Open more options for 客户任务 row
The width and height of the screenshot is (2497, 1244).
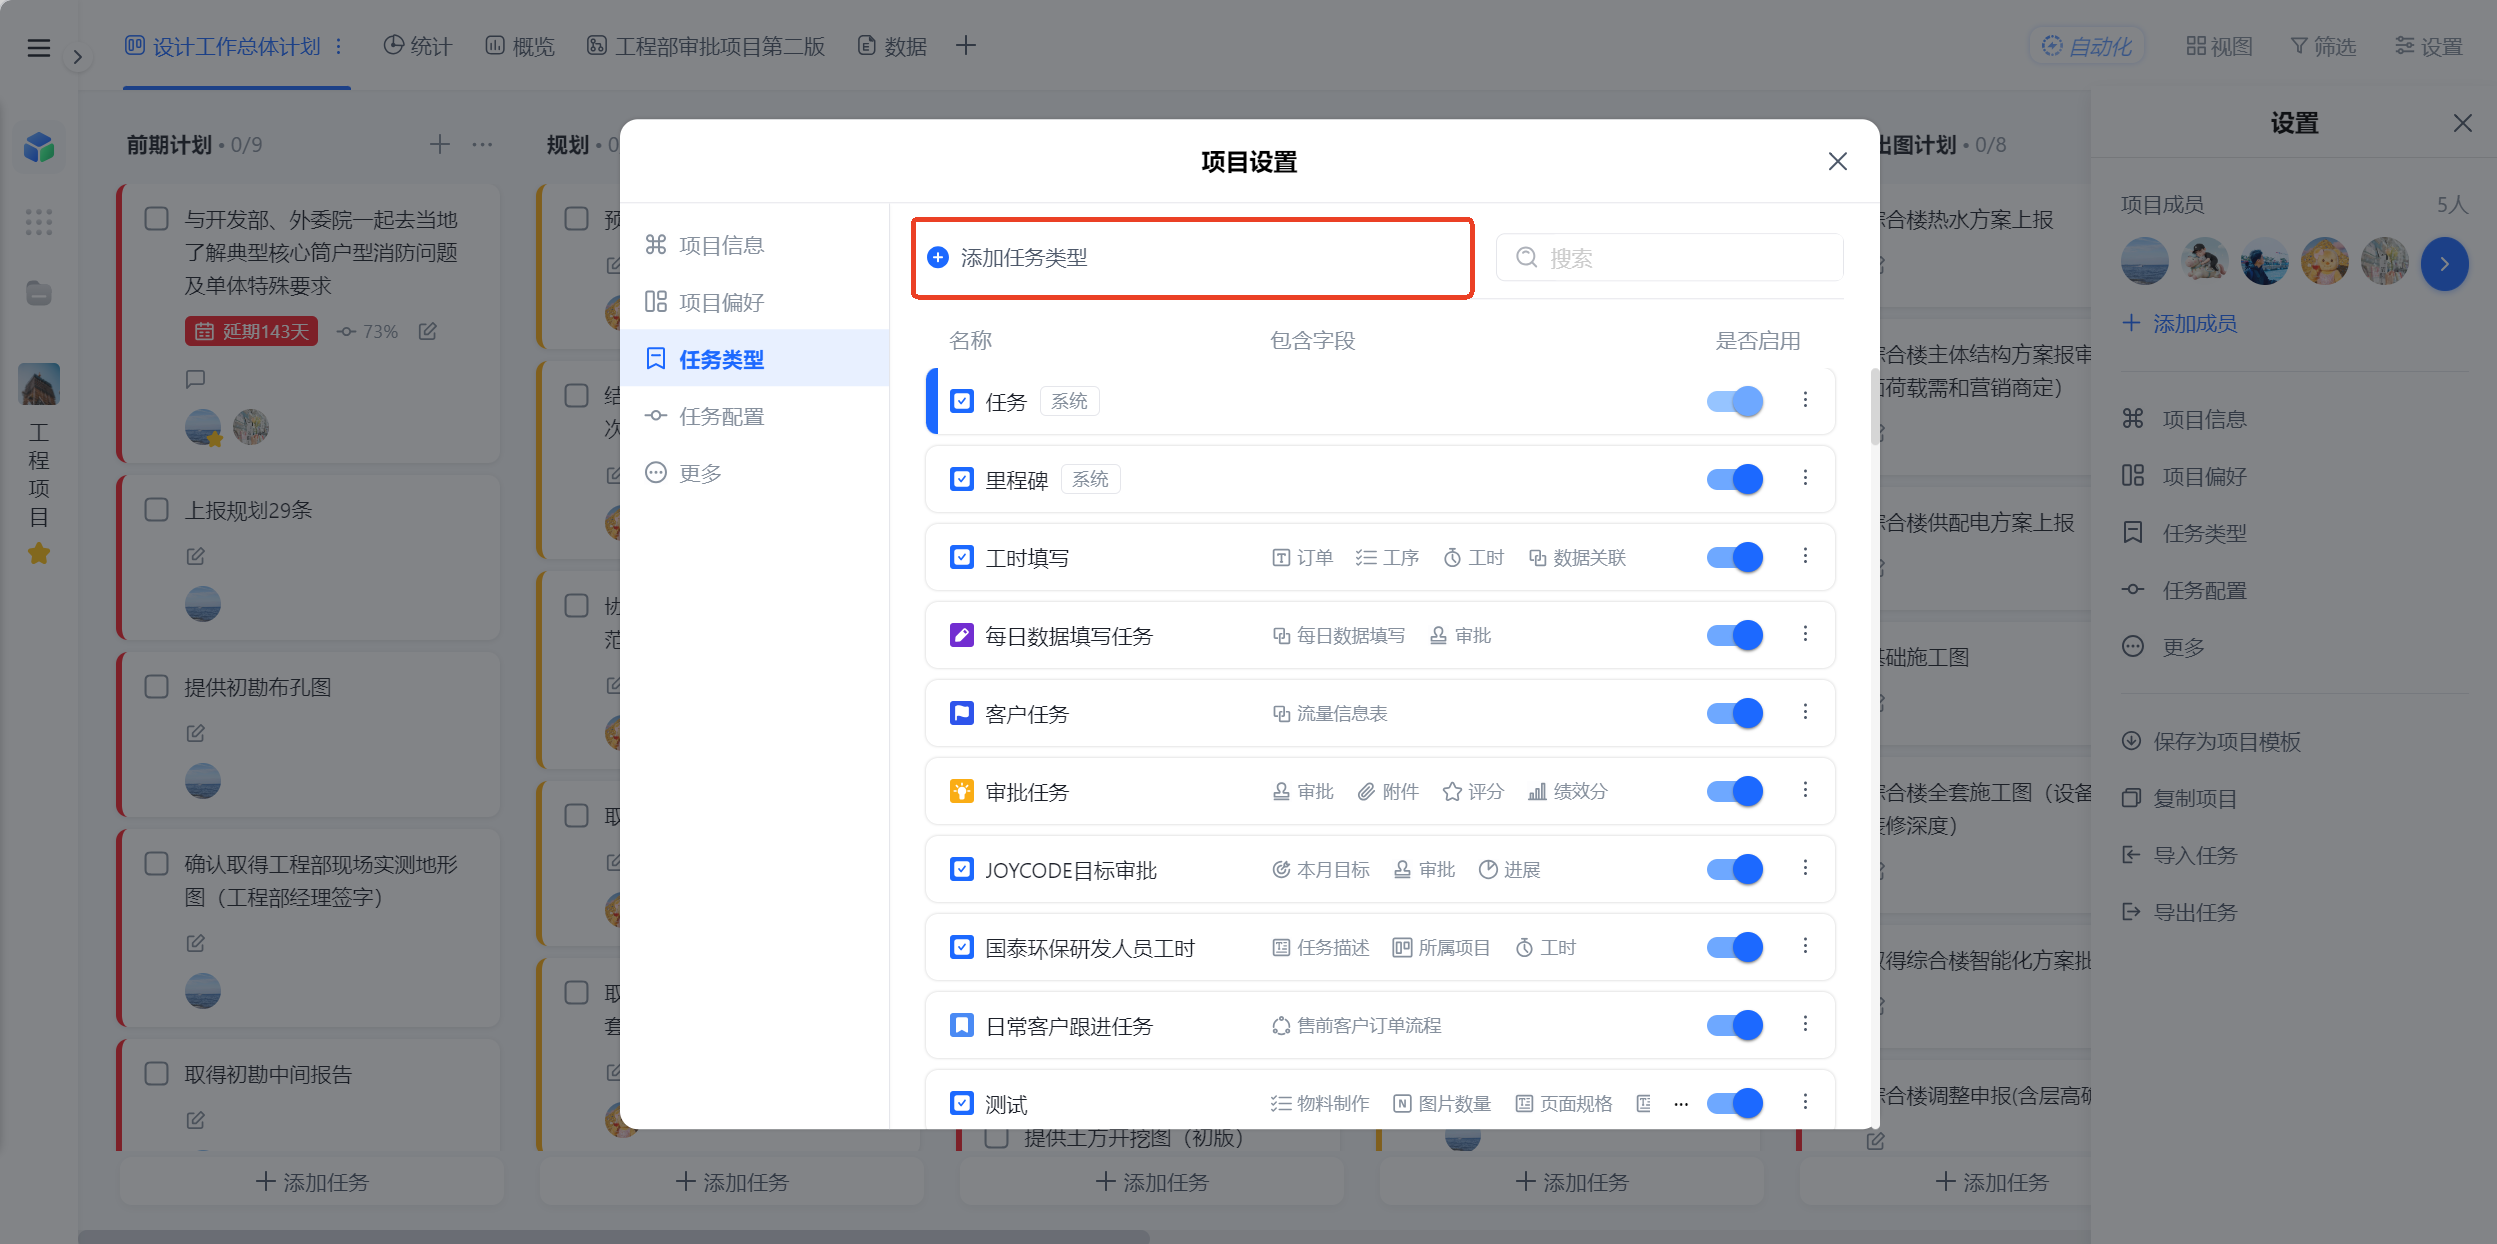tap(1805, 712)
